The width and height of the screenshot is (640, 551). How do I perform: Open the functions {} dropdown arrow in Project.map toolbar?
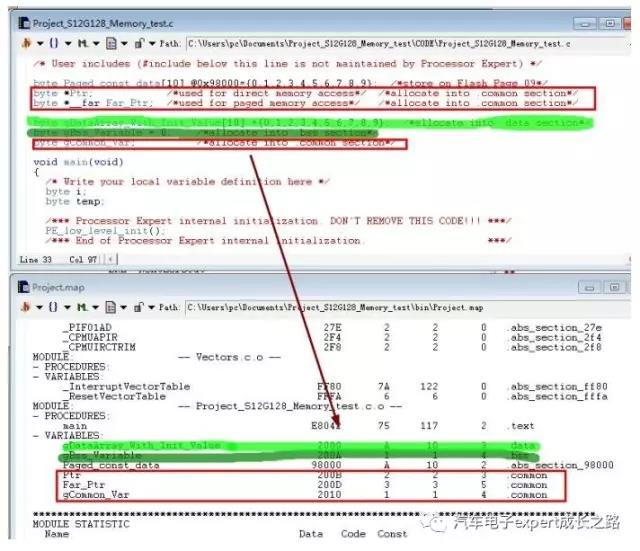67,308
